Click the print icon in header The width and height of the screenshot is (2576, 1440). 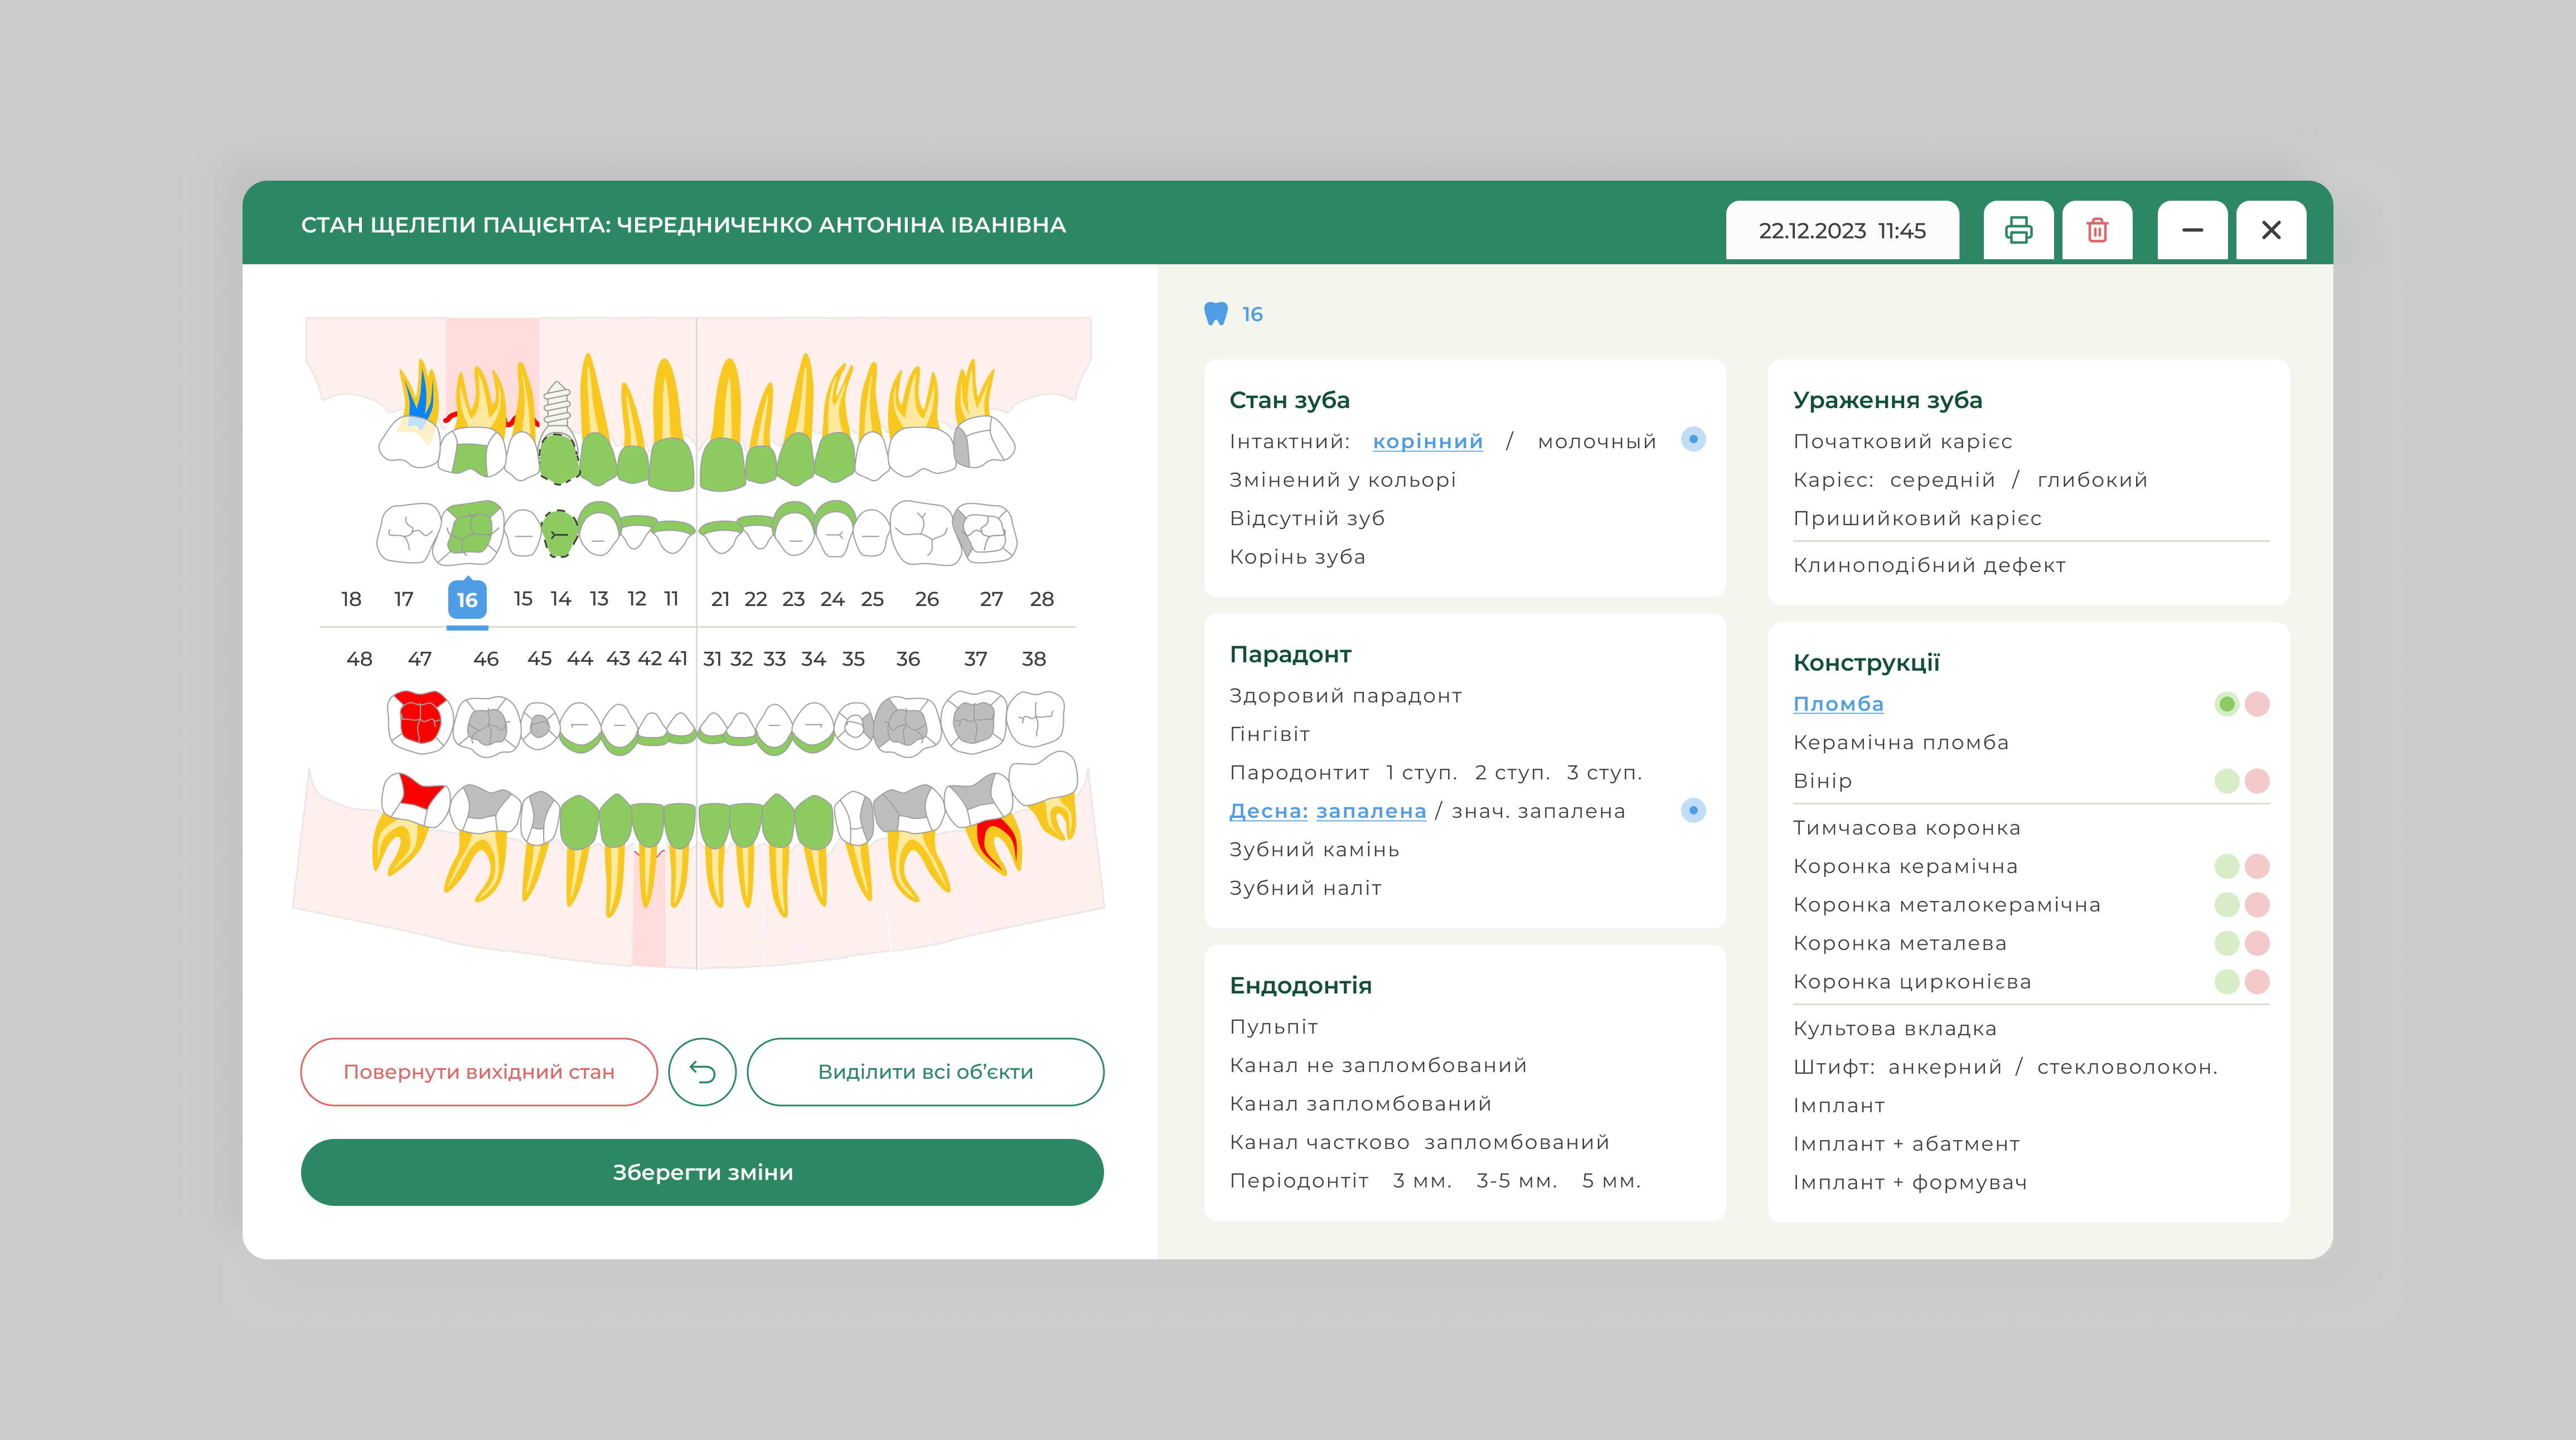point(2018,230)
